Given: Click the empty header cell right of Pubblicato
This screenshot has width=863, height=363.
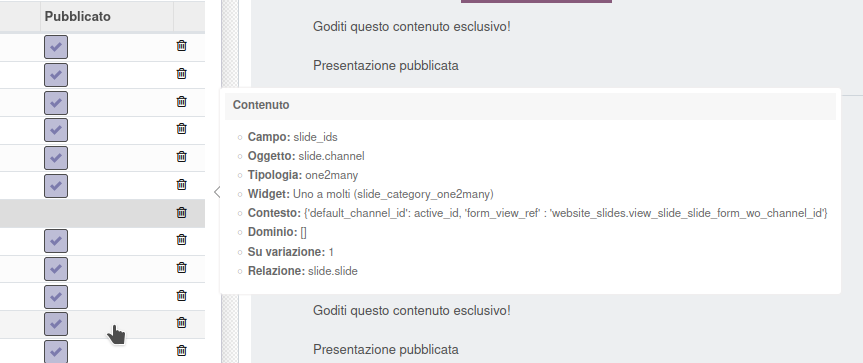Looking at the screenshot, I should tap(189, 16).
